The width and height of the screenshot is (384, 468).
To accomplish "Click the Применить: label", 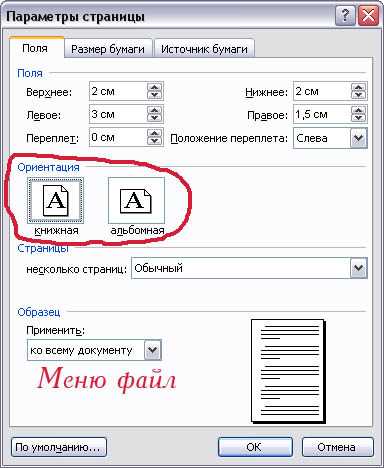I will pyautogui.click(x=55, y=330).
